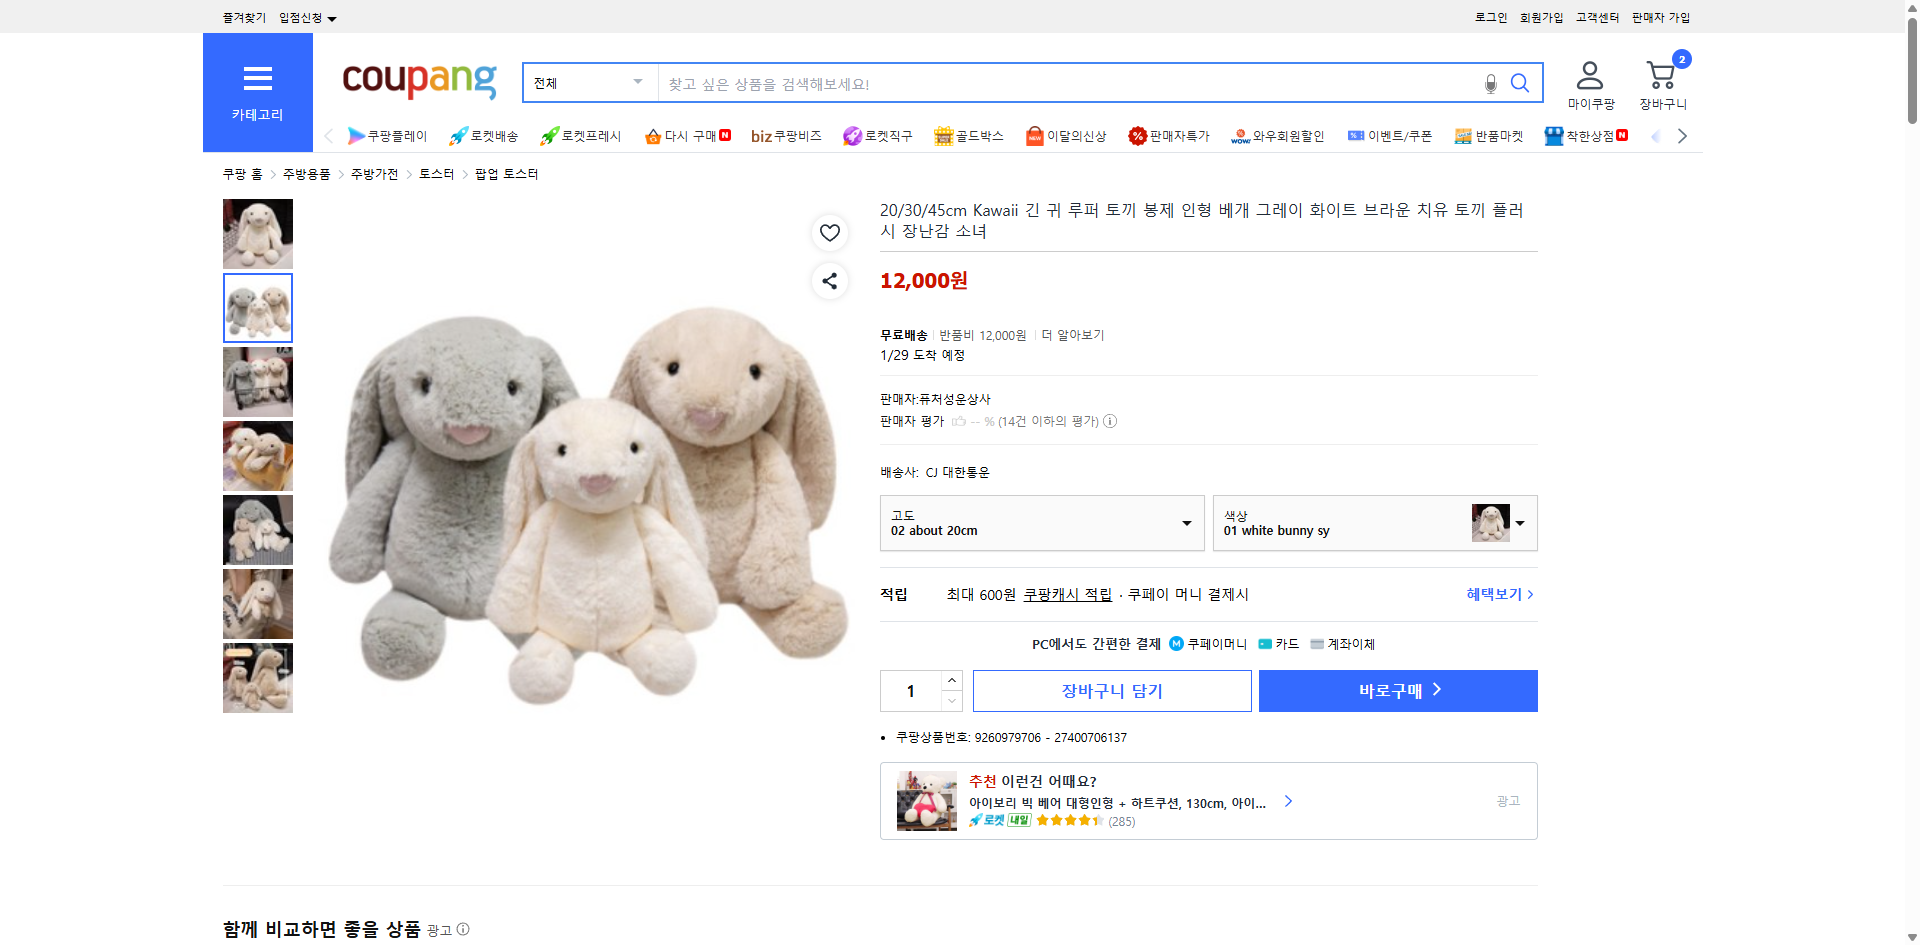Toggle the wishlist heart on product
The image size is (1920, 945).
pos(829,233)
